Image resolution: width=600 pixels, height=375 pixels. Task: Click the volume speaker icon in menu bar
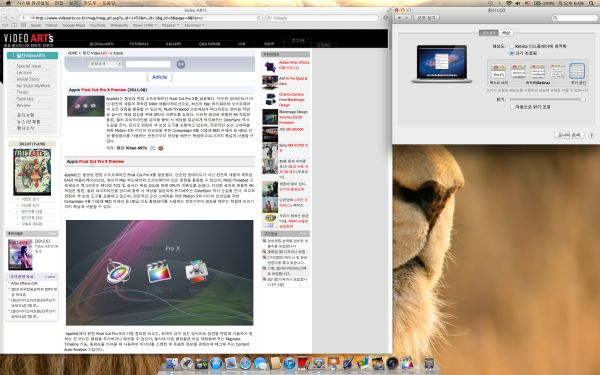point(518,3)
